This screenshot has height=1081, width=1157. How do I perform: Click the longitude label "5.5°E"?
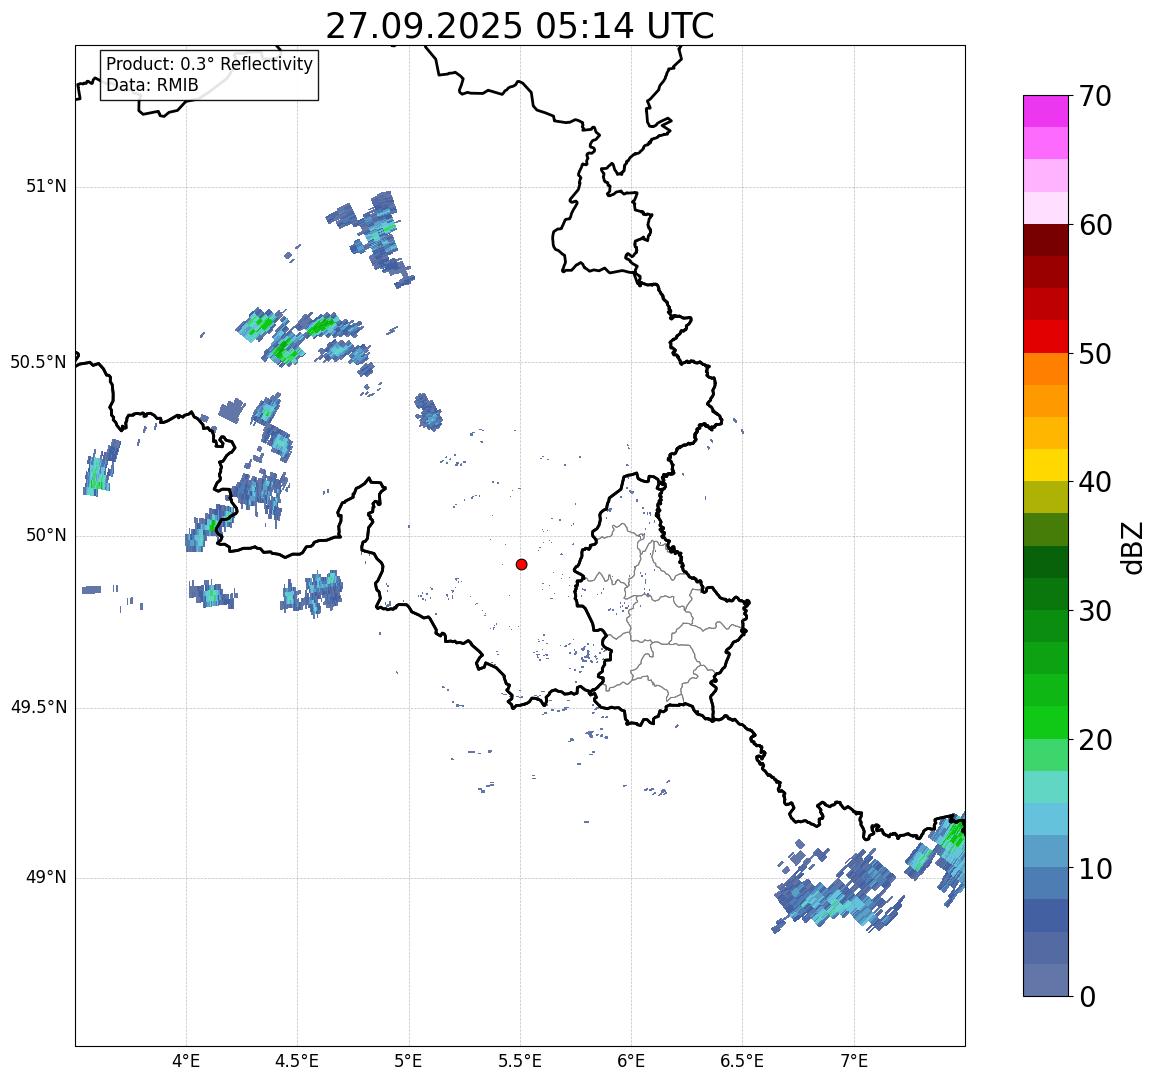coord(520,1061)
